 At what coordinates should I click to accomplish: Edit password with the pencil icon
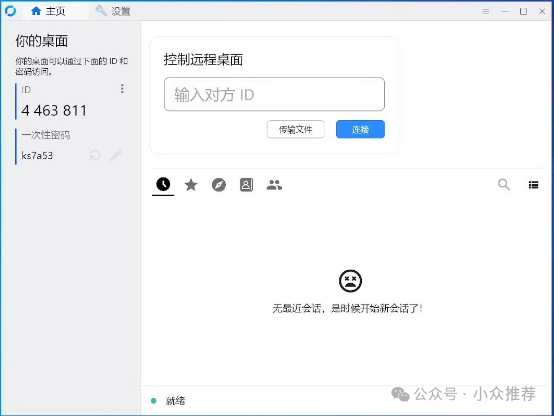(x=116, y=155)
